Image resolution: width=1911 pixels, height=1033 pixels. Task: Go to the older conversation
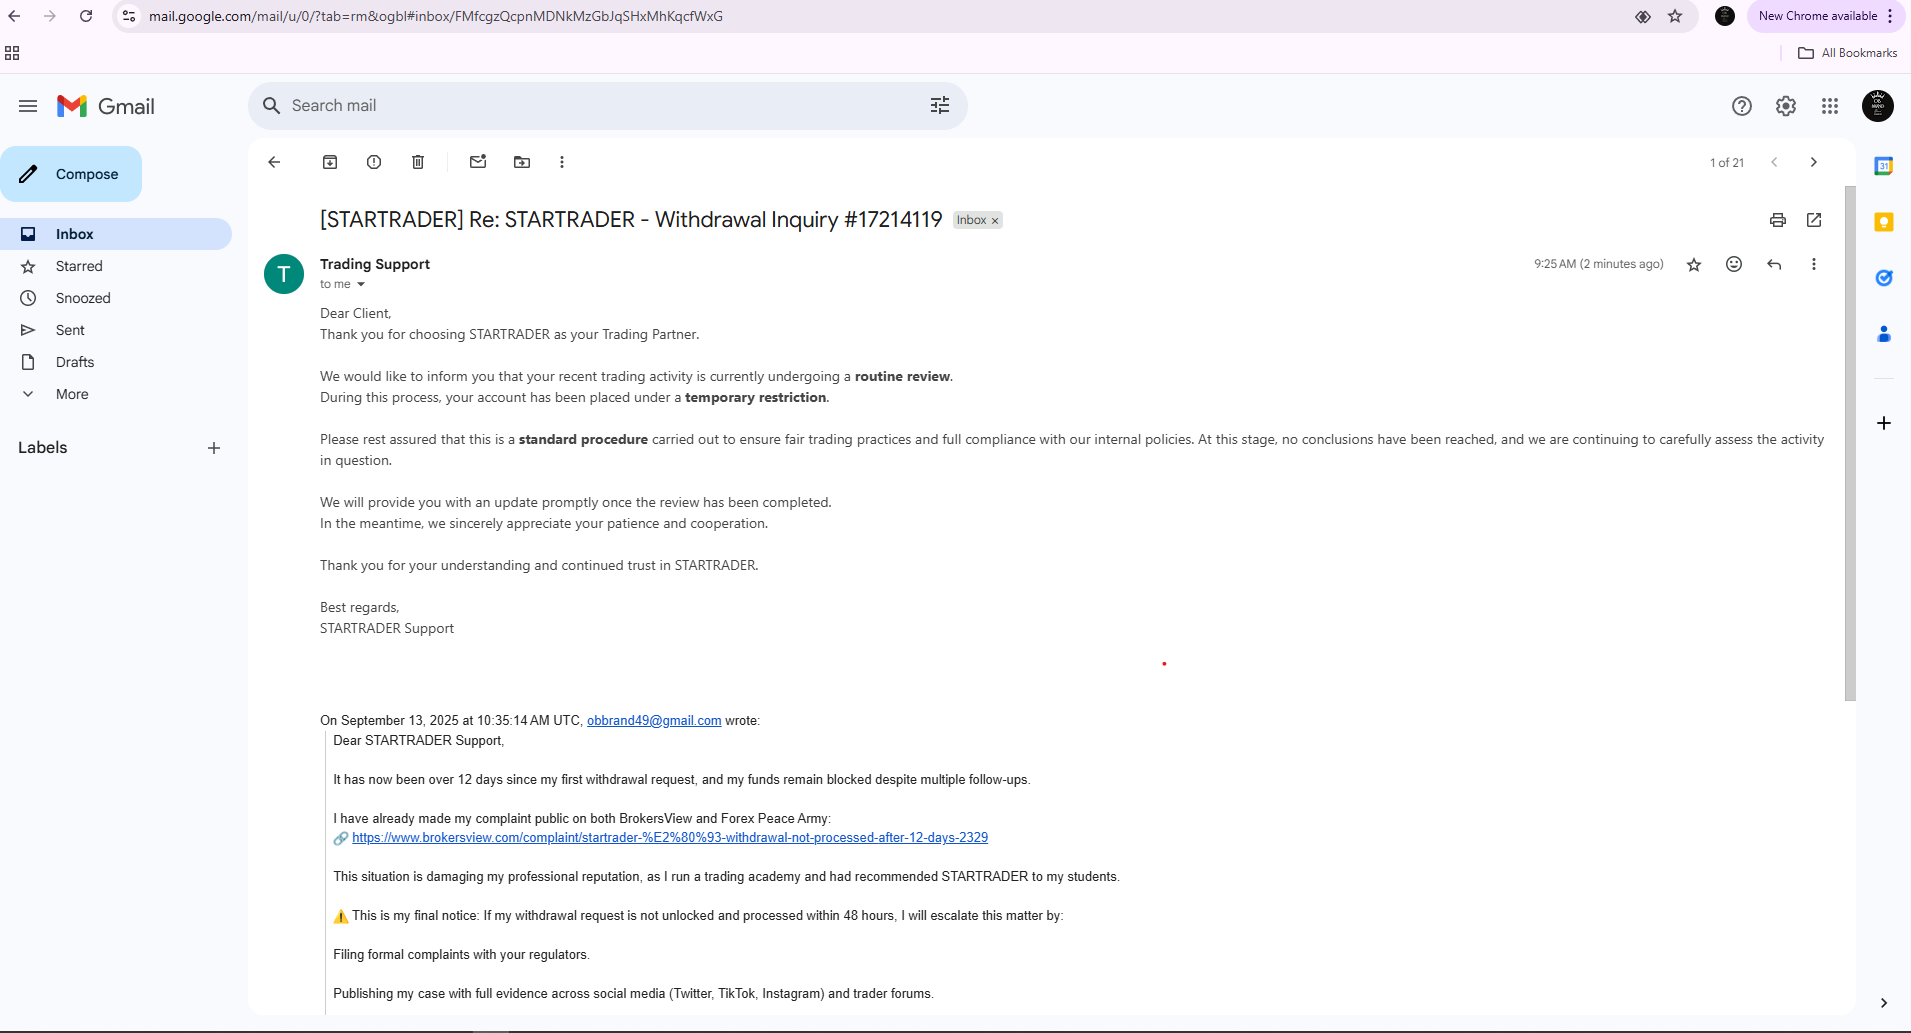point(1814,162)
